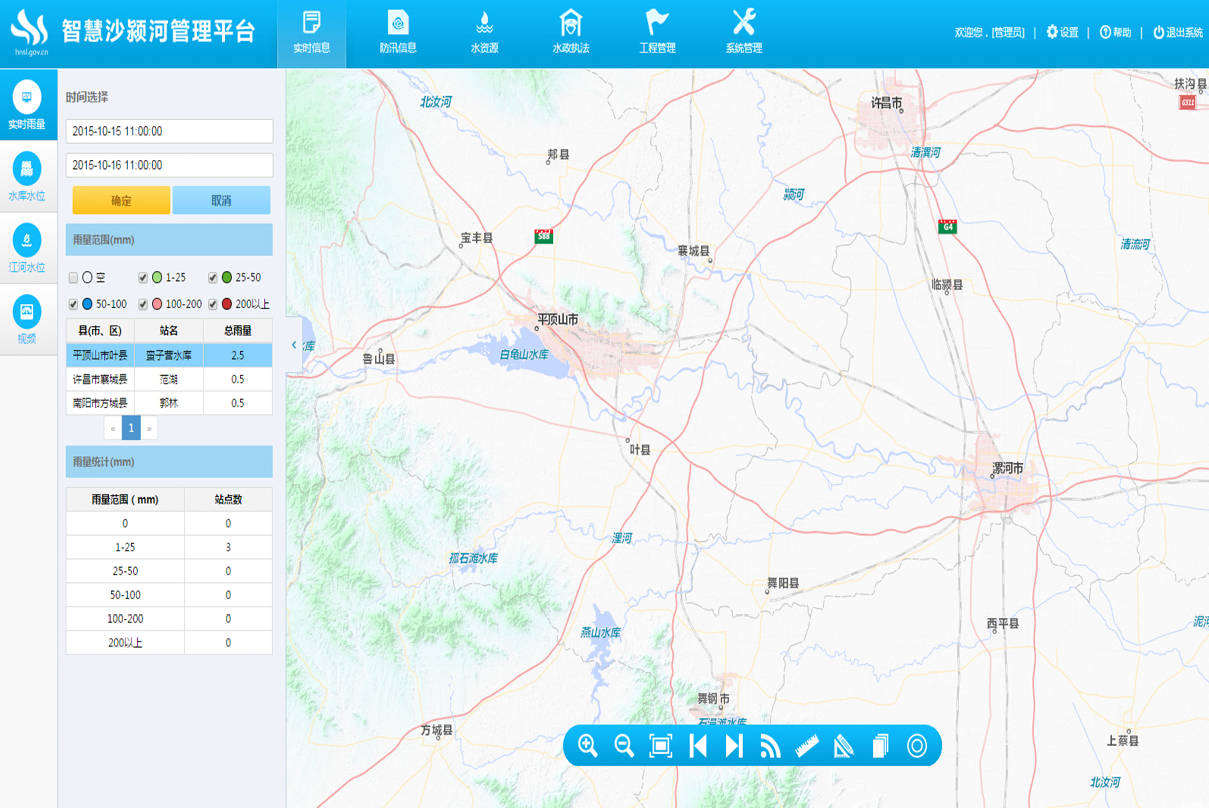Click 退出系统 logout link
Image resolution: width=1209 pixels, height=808 pixels.
(1178, 33)
